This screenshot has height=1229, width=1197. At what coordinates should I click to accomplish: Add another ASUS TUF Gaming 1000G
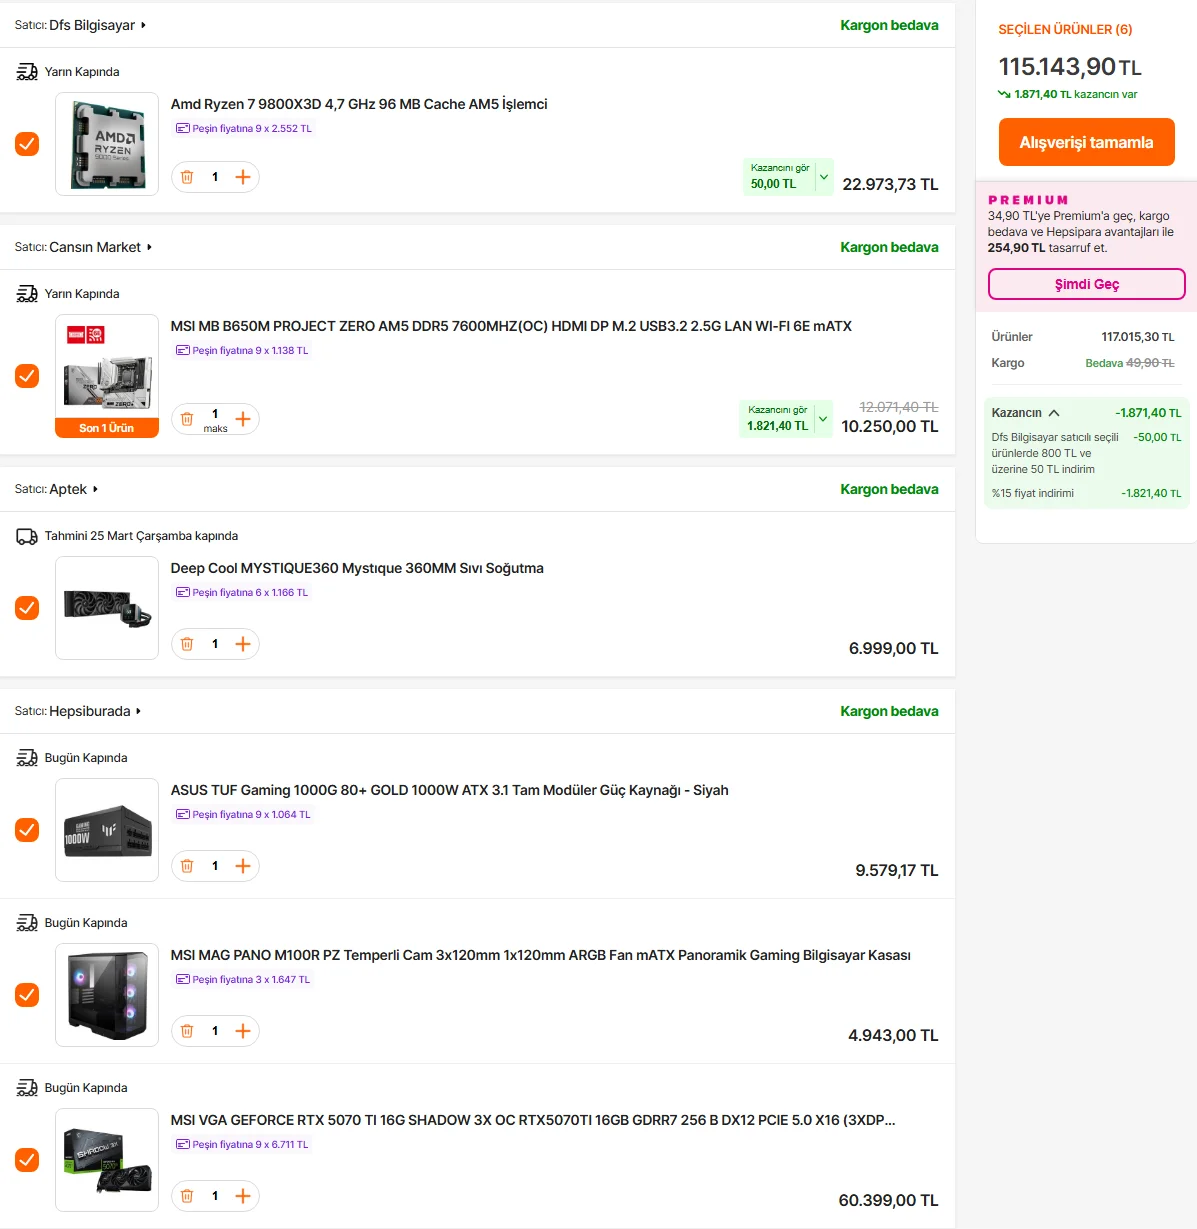[x=243, y=866]
